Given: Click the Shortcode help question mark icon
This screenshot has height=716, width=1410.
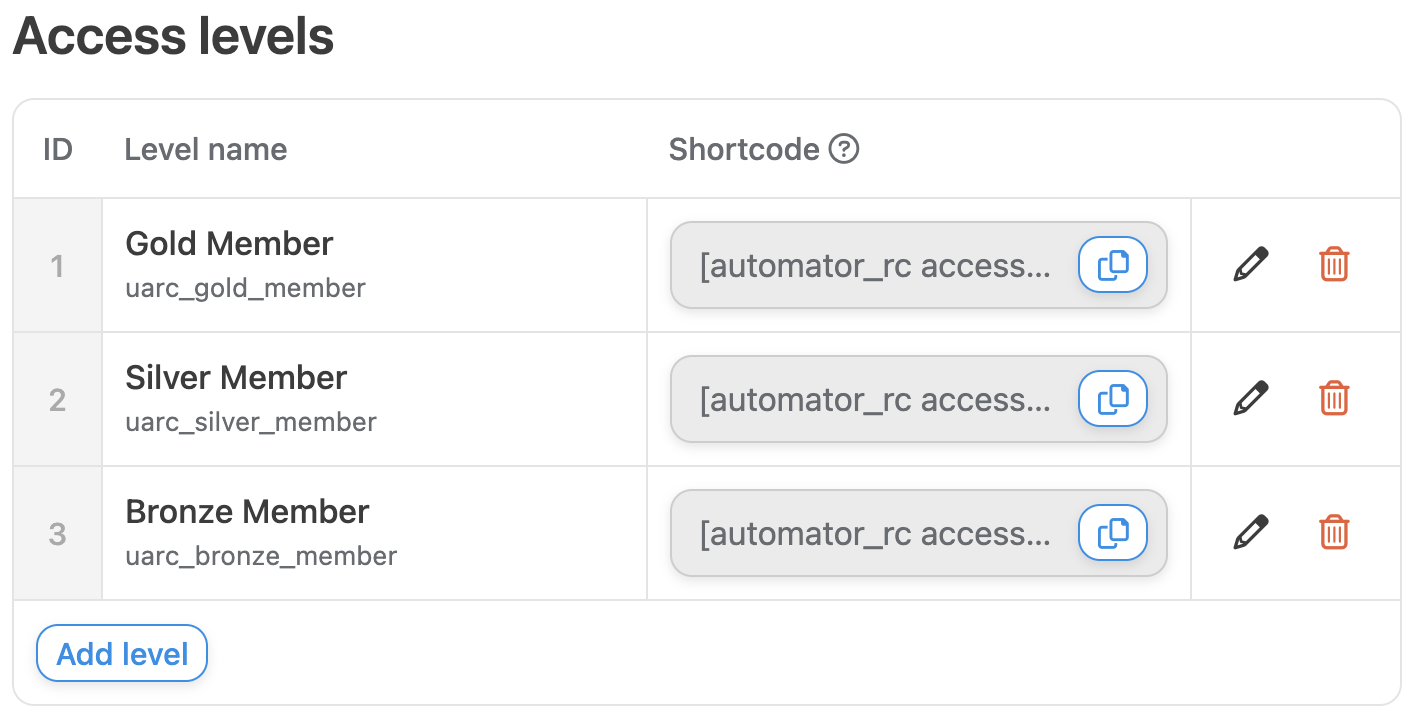Looking at the screenshot, I should pyautogui.click(x=844, y=150).
